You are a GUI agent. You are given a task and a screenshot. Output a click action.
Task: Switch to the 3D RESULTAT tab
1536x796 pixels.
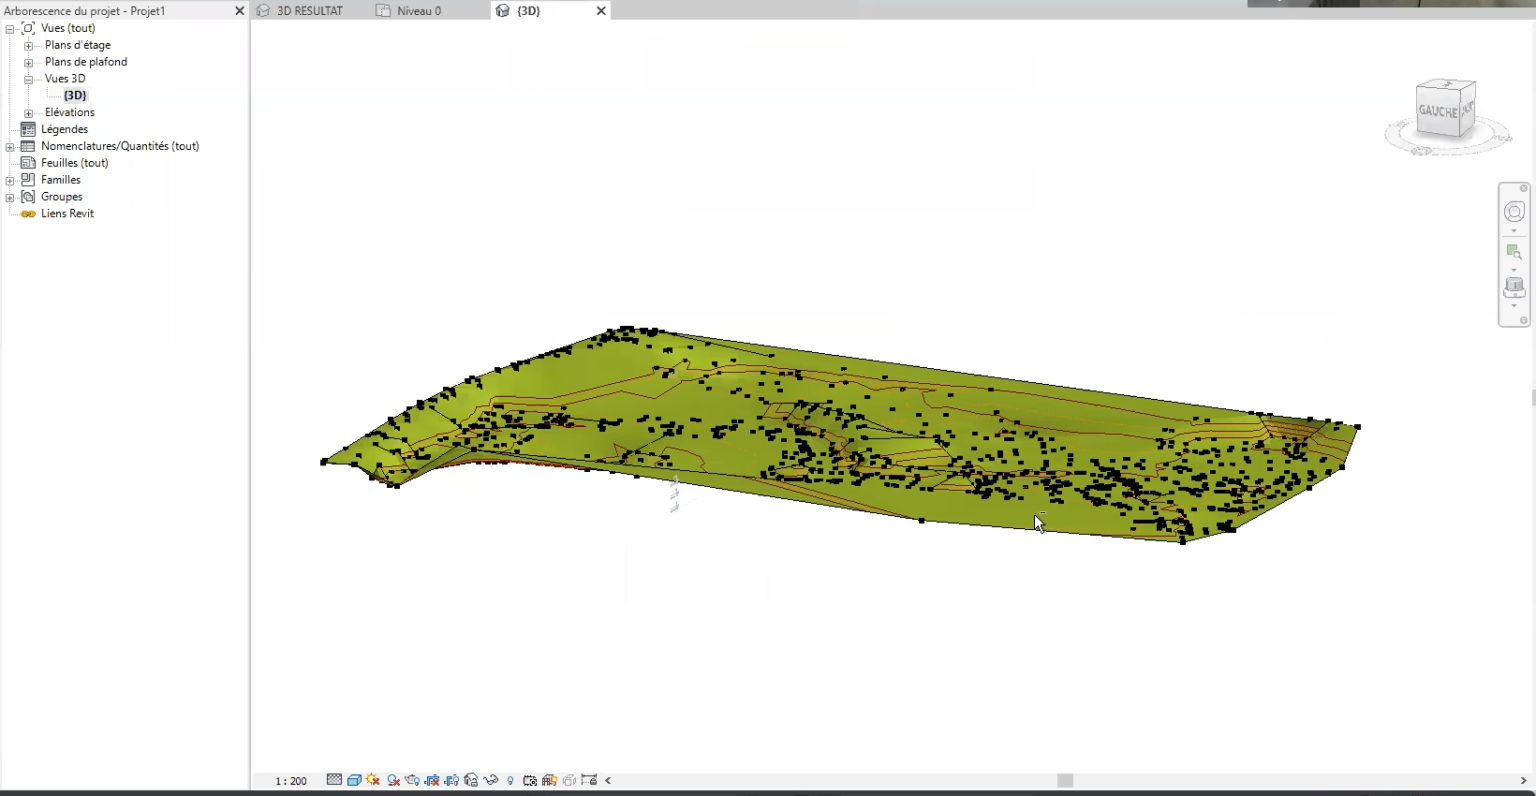pos(309,11)
